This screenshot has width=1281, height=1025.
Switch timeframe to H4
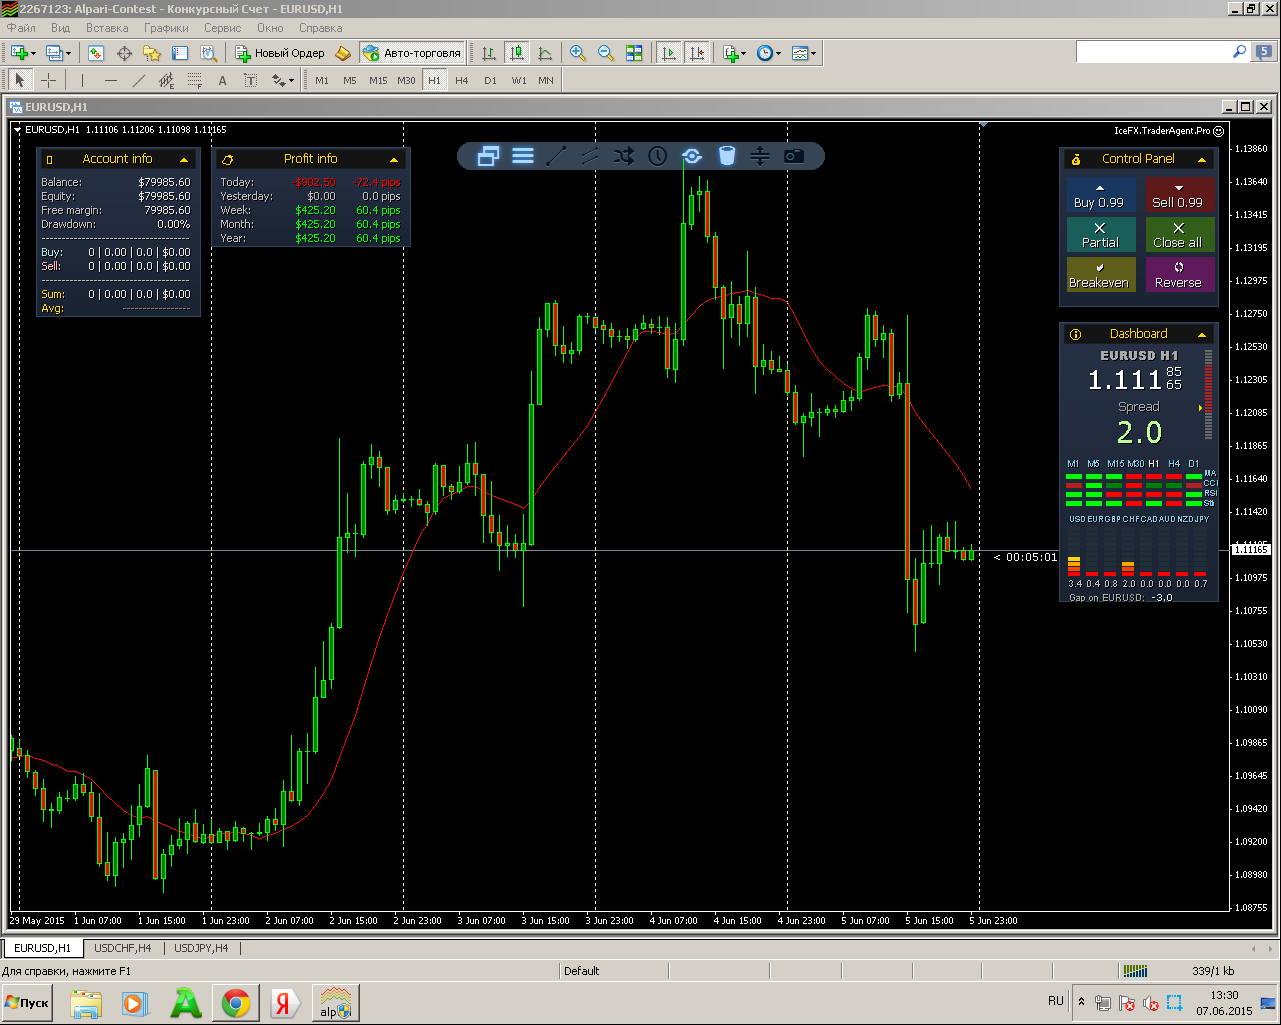tap(462, 80)
